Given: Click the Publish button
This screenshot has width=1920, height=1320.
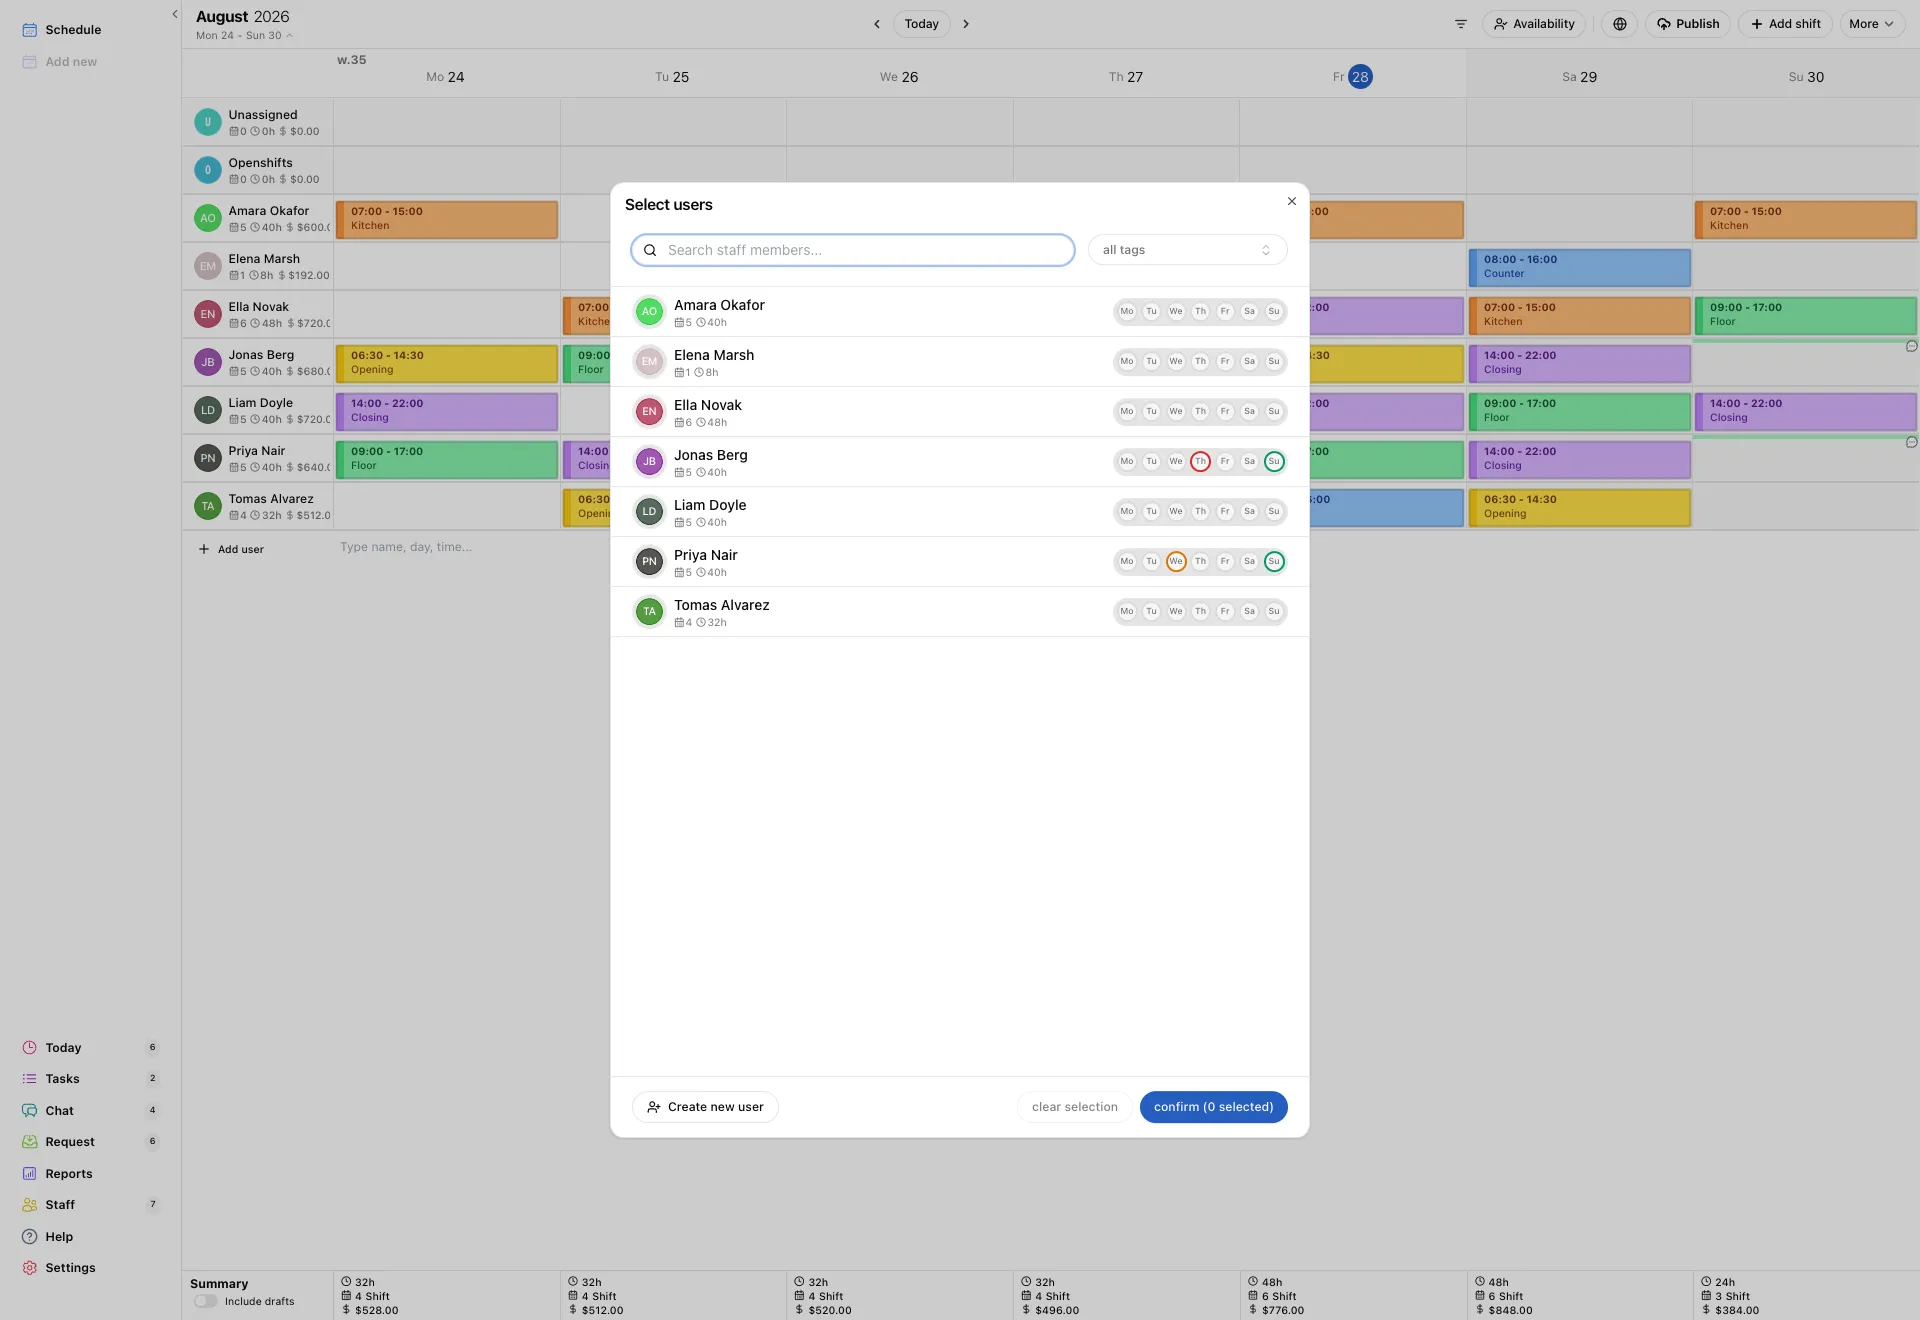Looking at the screenshot, I should (x=1688, y=24).
